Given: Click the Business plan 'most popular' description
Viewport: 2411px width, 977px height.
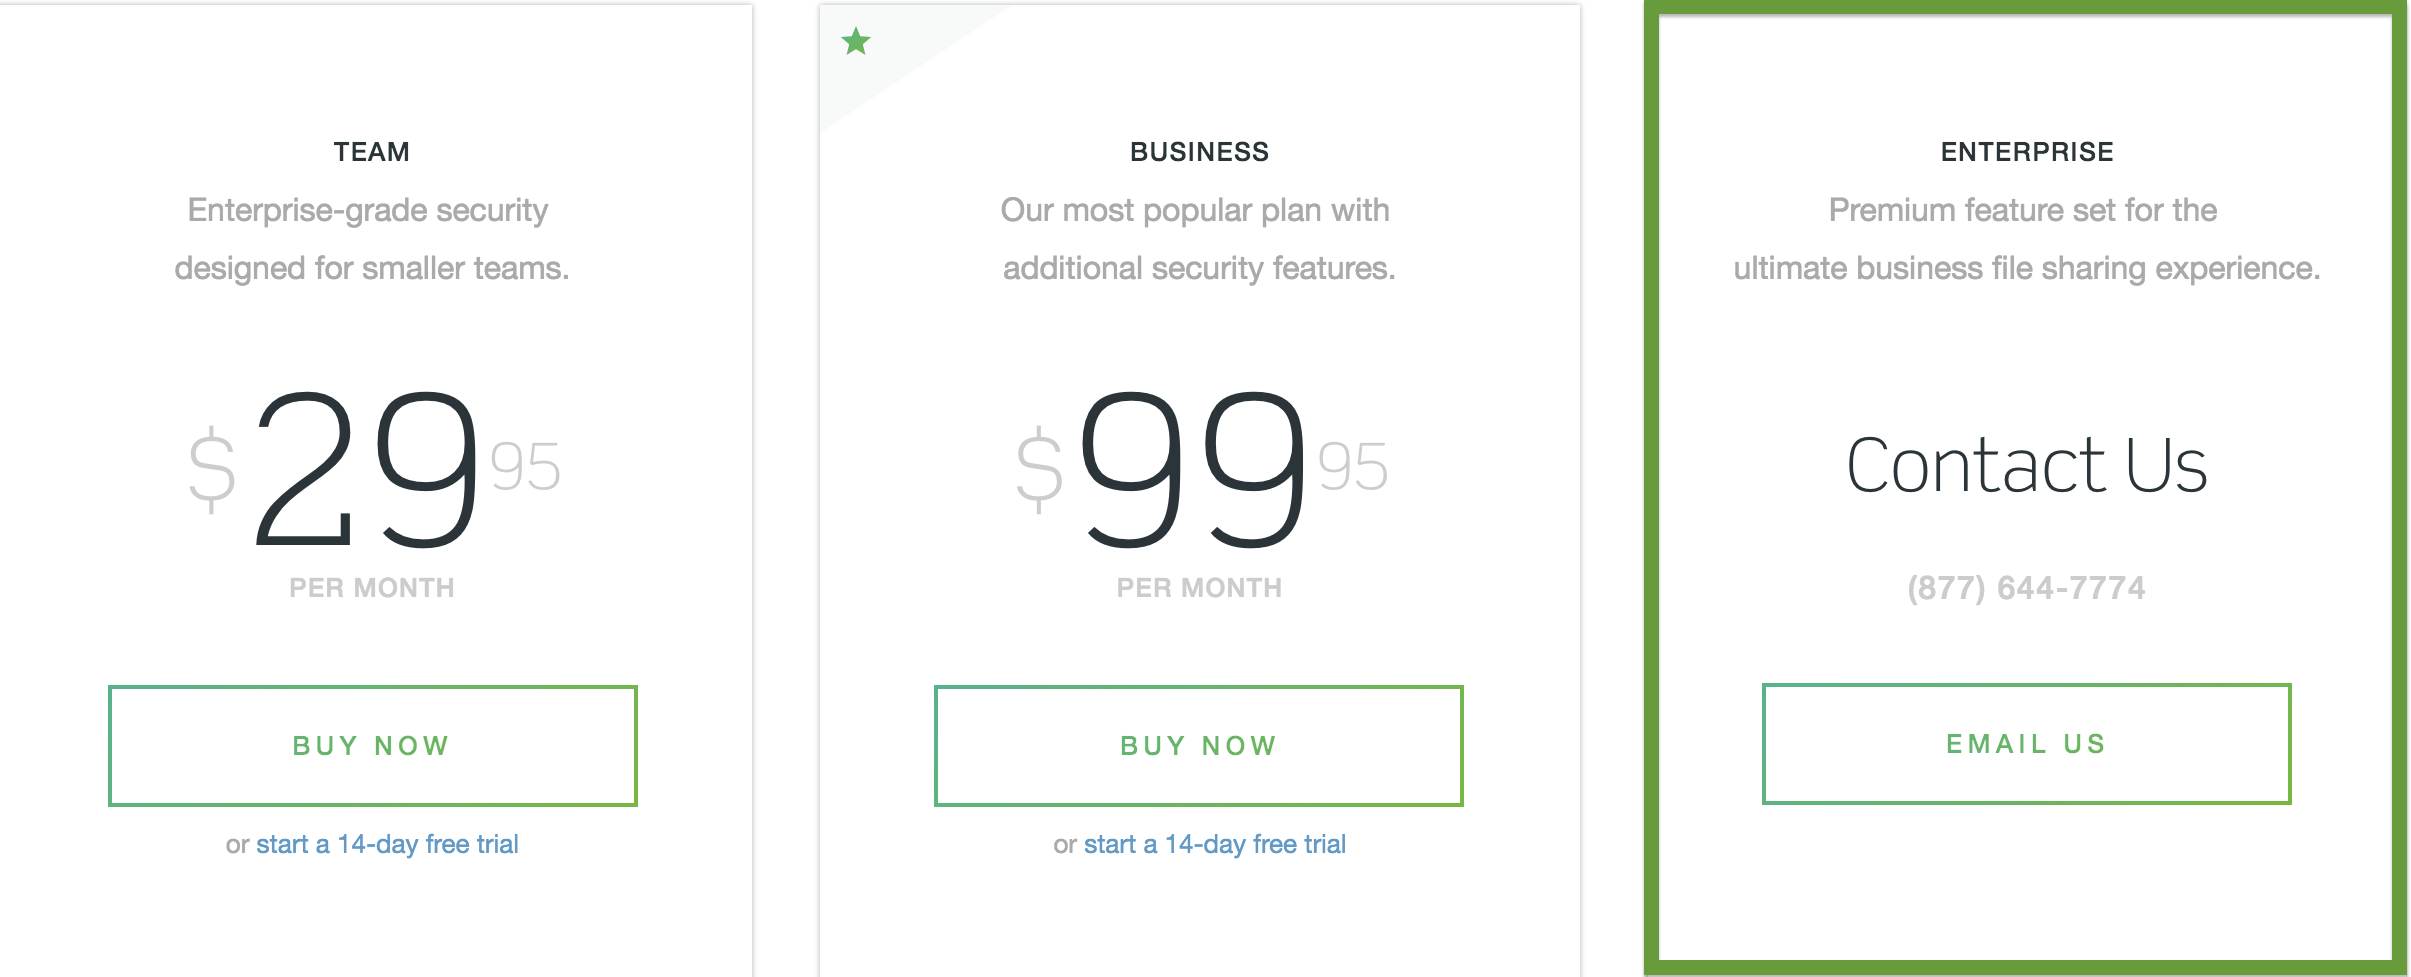Looking at the screenshot, I should [1198, 239].
